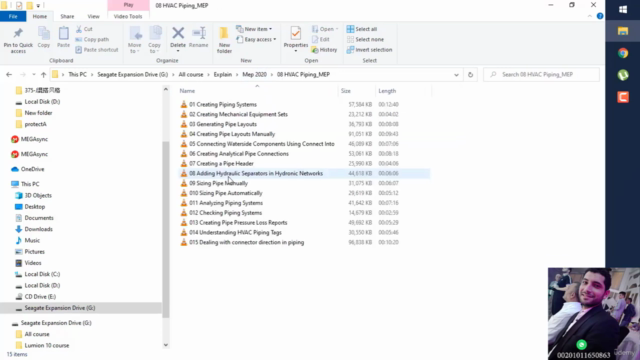
Task: Open recent locations dropdown arrow
Action: (33, 75)
